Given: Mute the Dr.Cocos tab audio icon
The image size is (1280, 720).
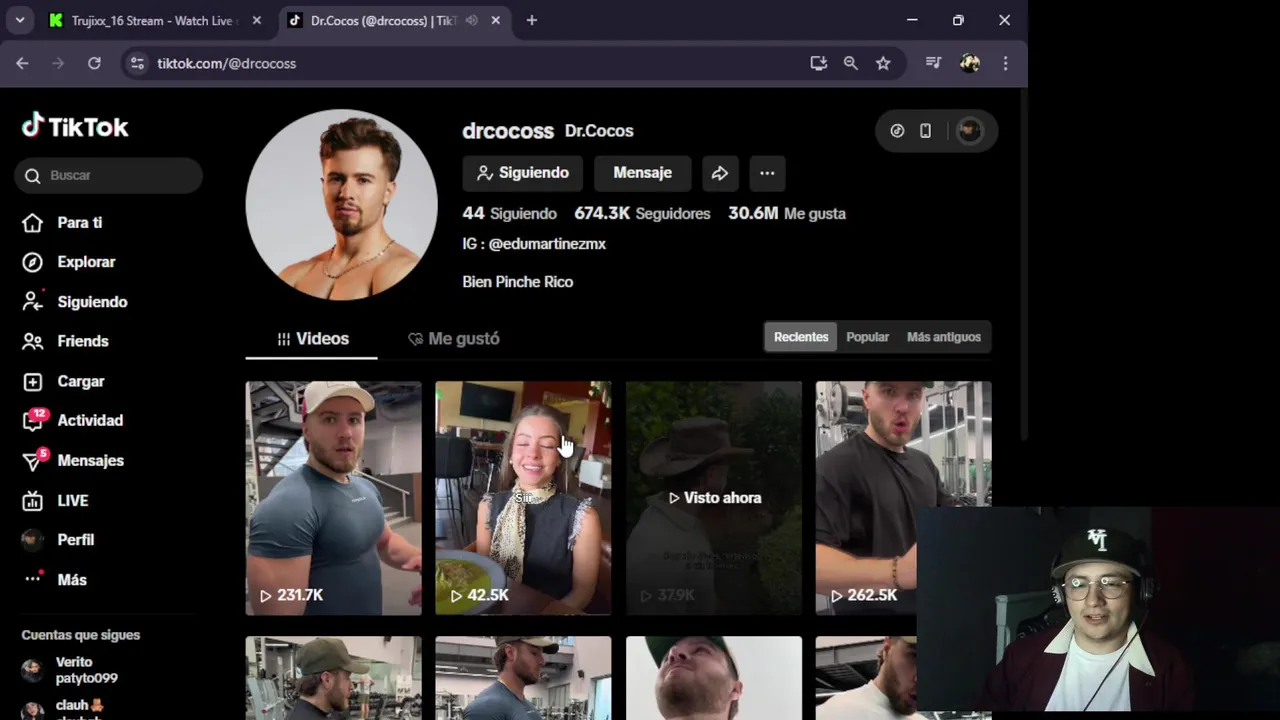Looking at the screenshot, I should point(472,20).
